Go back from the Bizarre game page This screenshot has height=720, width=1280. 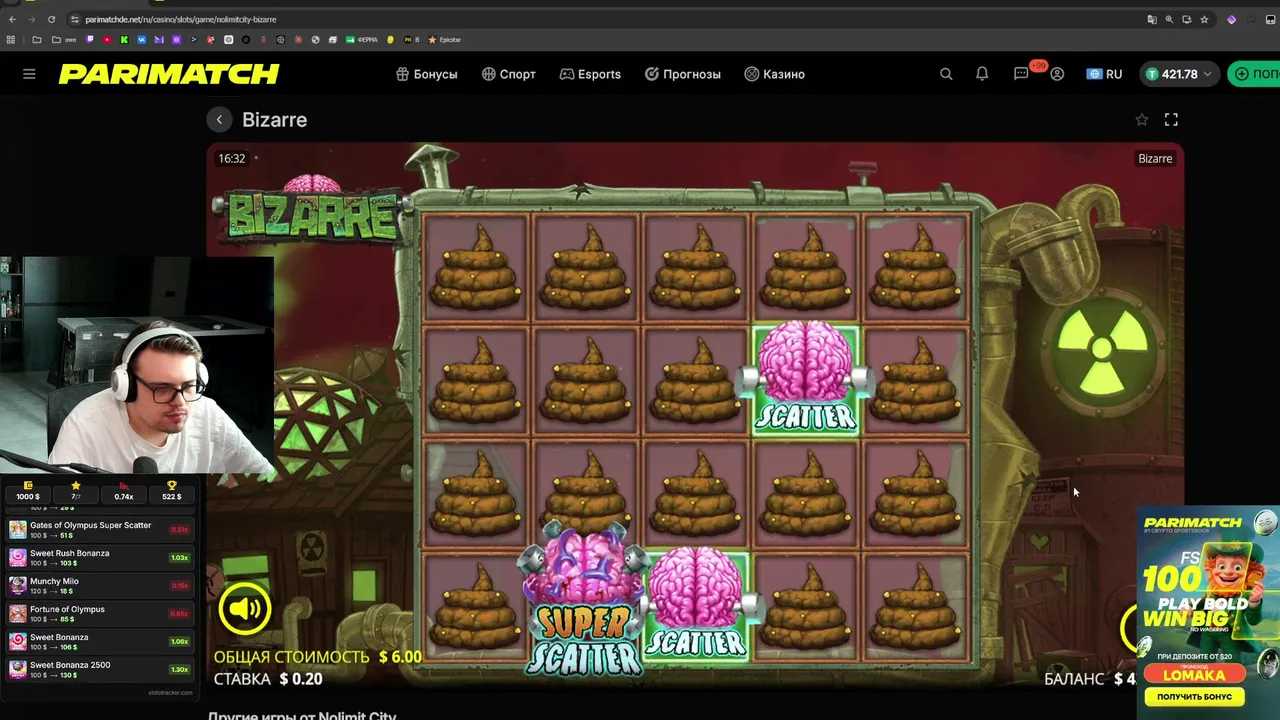click(x=219, y=120)
